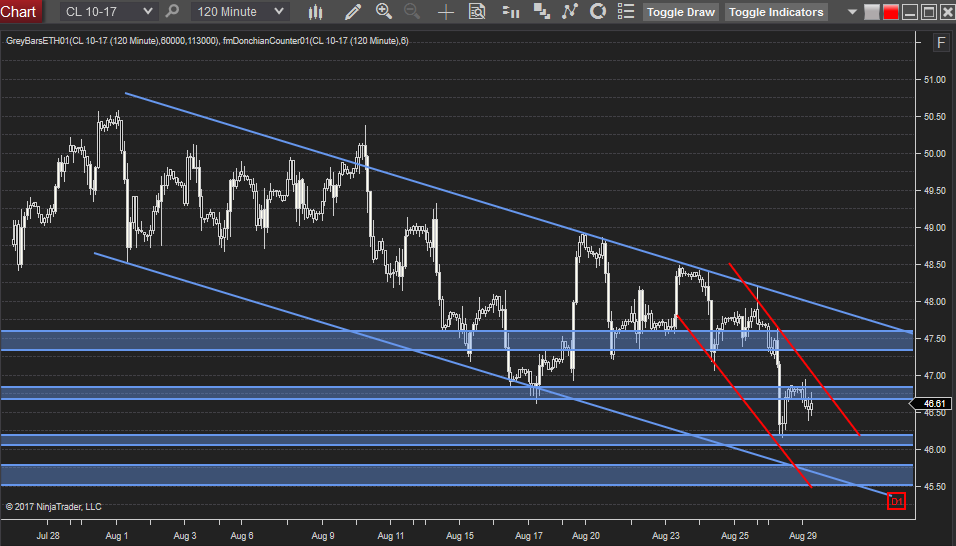Viewport: 956px width, 546px height.
Task: Open the data series icon
Action: coord(541,11)
